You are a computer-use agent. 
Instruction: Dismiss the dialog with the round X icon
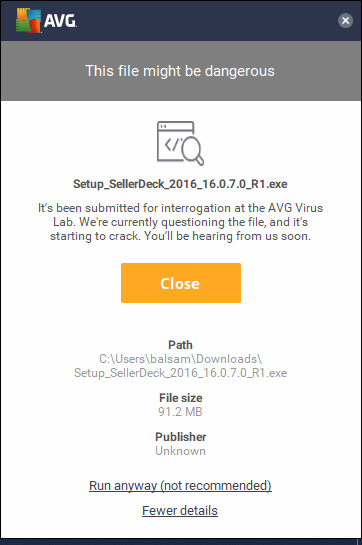tap(345, 21)
